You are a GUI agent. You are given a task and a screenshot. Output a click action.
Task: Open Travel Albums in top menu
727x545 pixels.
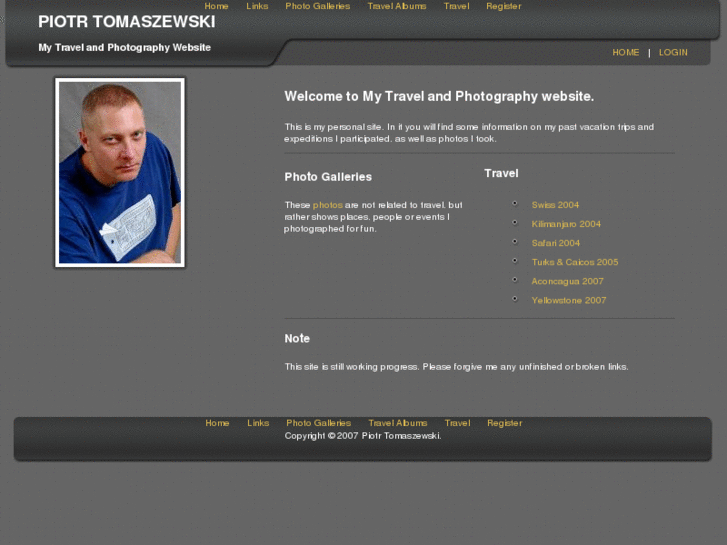click(x=397, y=6)
